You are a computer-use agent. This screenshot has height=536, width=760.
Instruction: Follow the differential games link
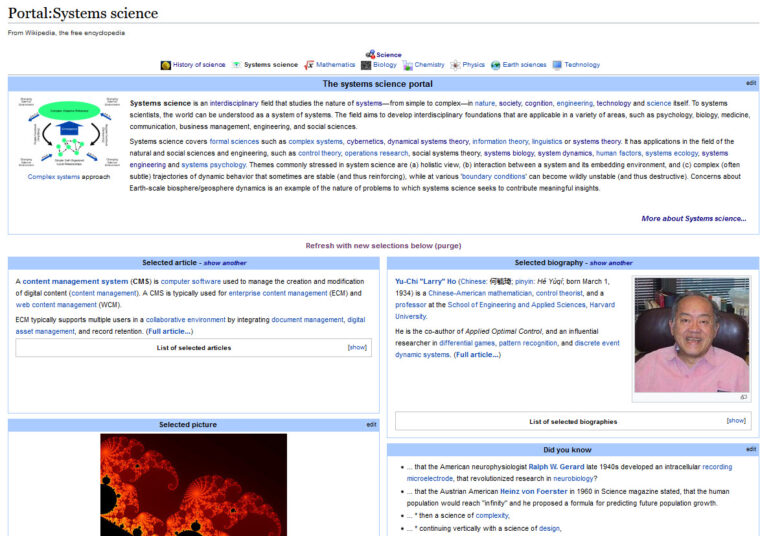[467, 343]
